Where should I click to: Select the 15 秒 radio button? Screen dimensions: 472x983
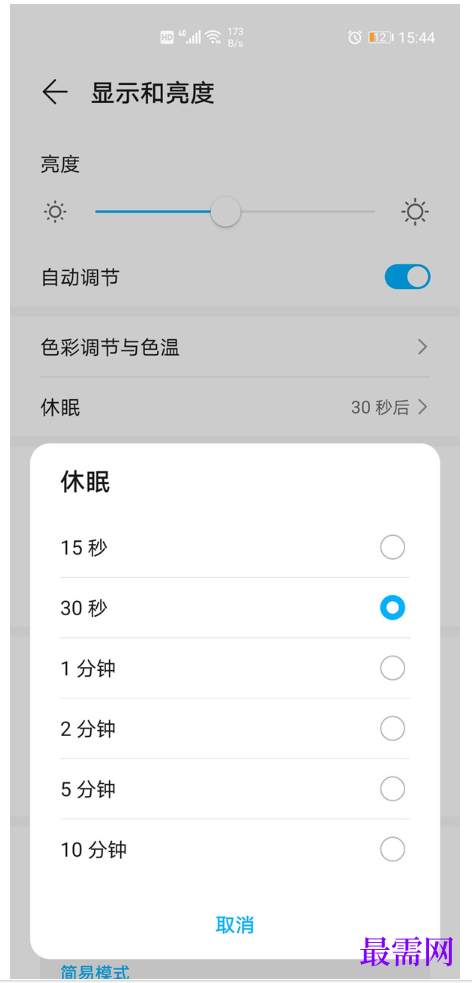392,548
